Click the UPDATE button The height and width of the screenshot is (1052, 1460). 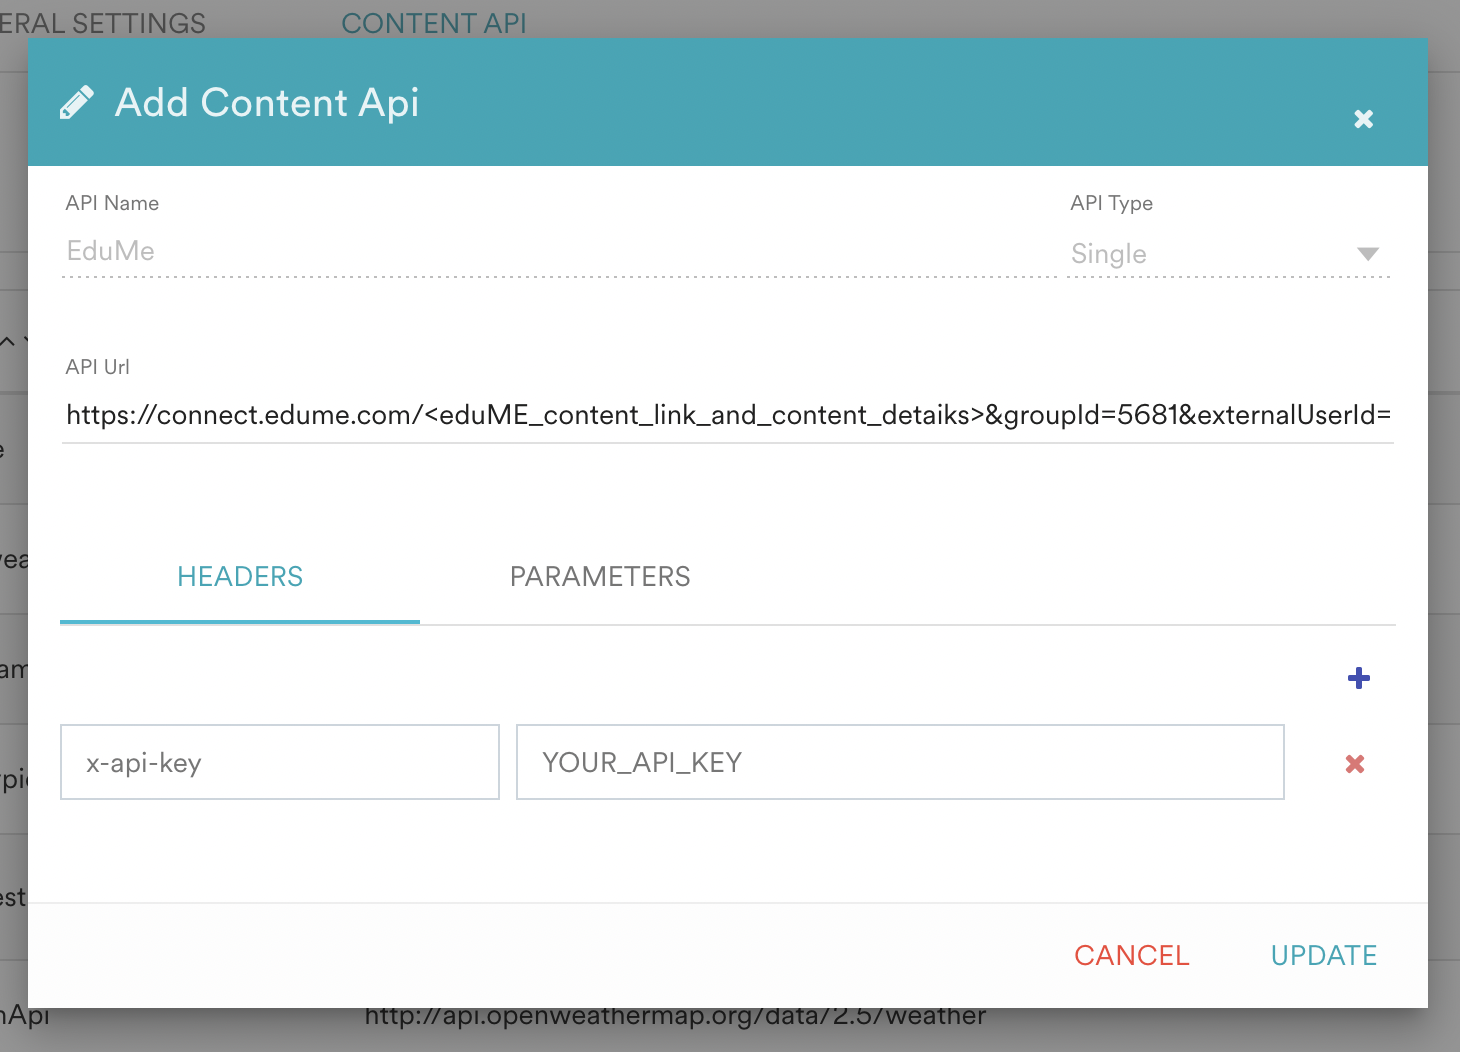point(1324,956)
